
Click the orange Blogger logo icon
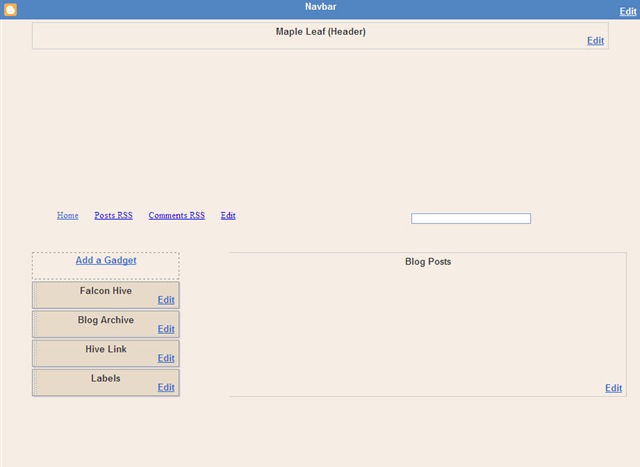(10, 9)
